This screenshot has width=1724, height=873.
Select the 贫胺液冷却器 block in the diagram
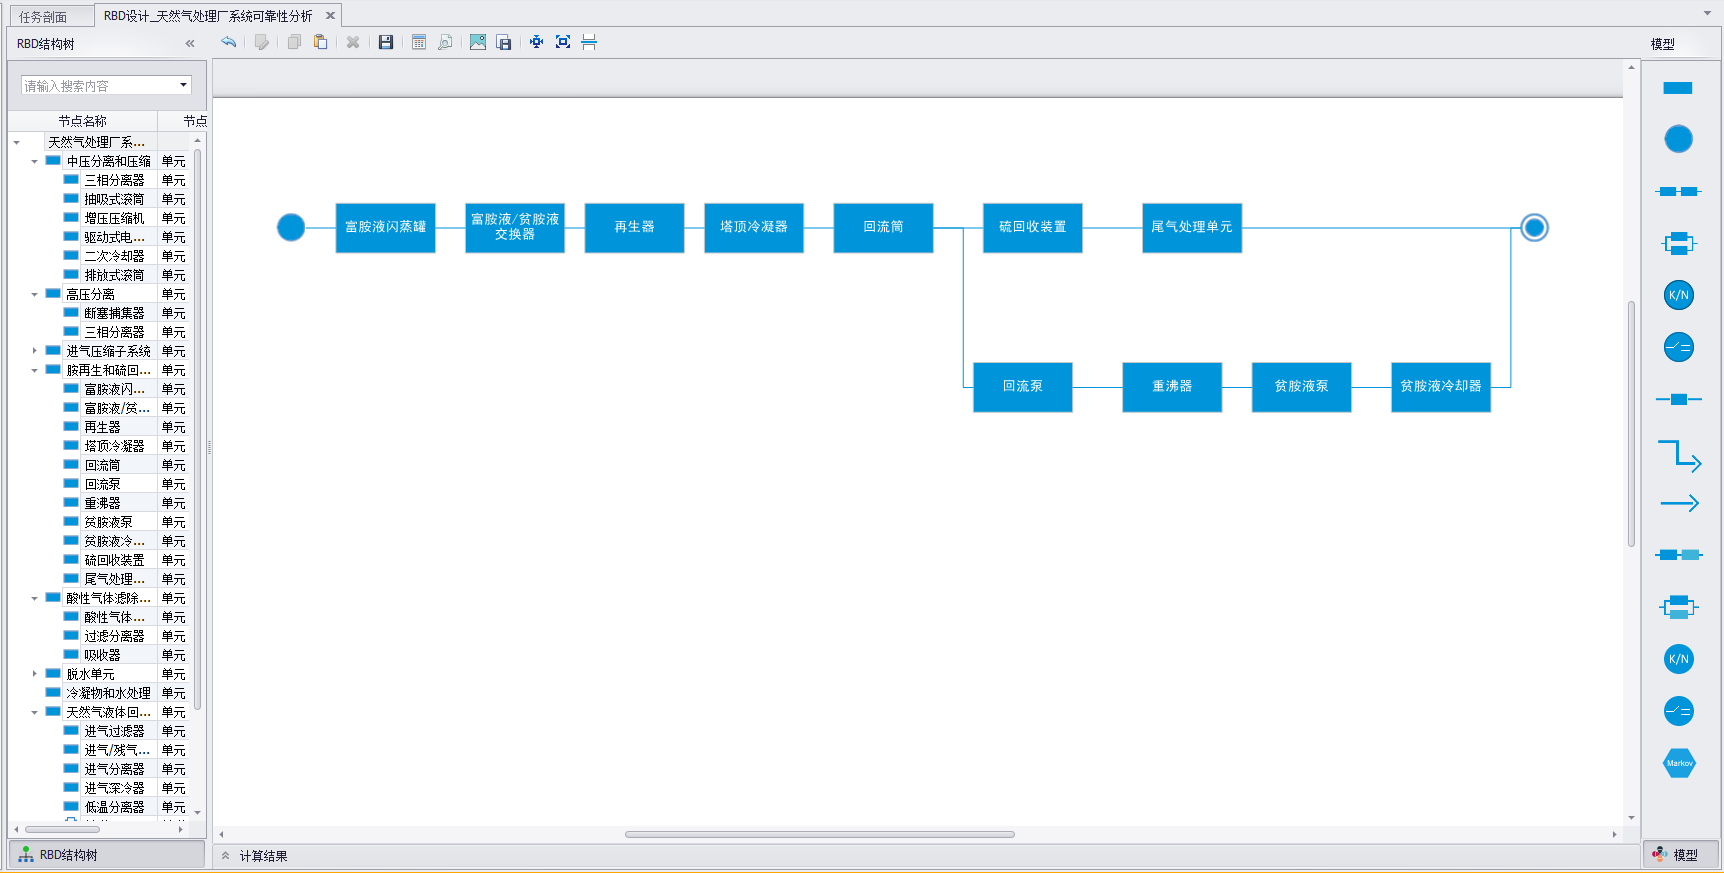click(1441, 387)
